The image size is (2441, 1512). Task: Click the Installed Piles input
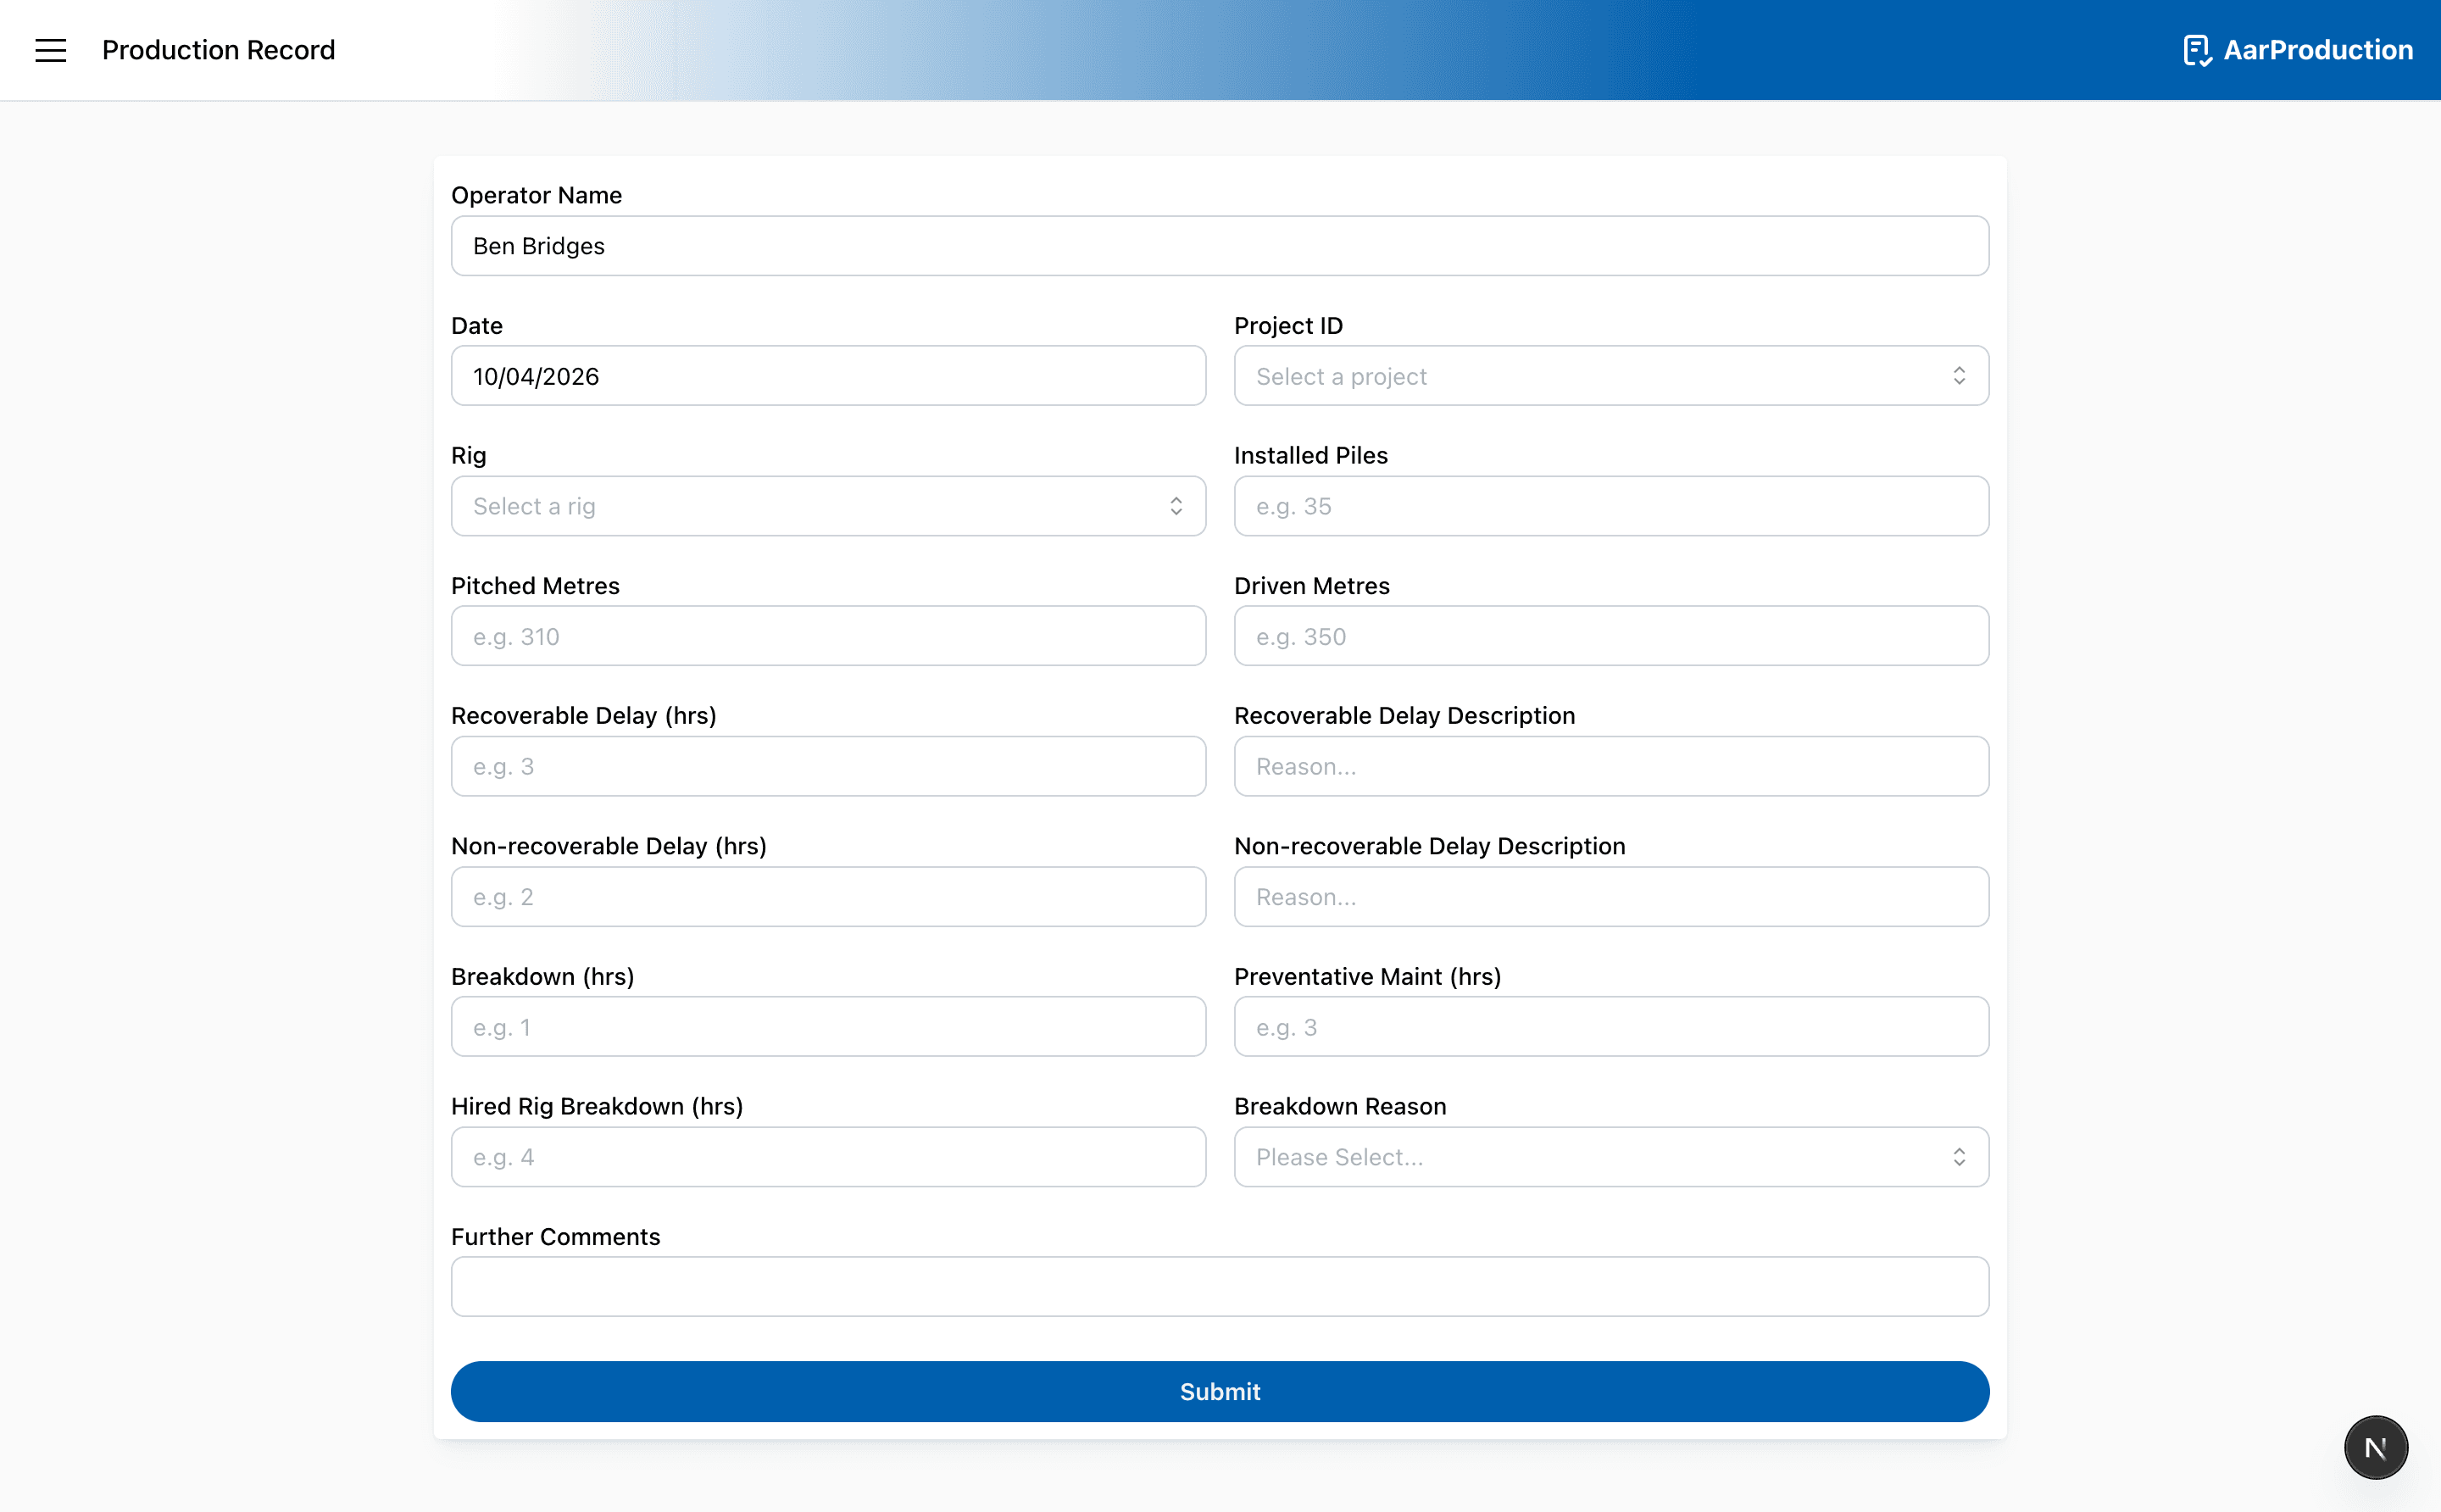(x=1610, y=506)
